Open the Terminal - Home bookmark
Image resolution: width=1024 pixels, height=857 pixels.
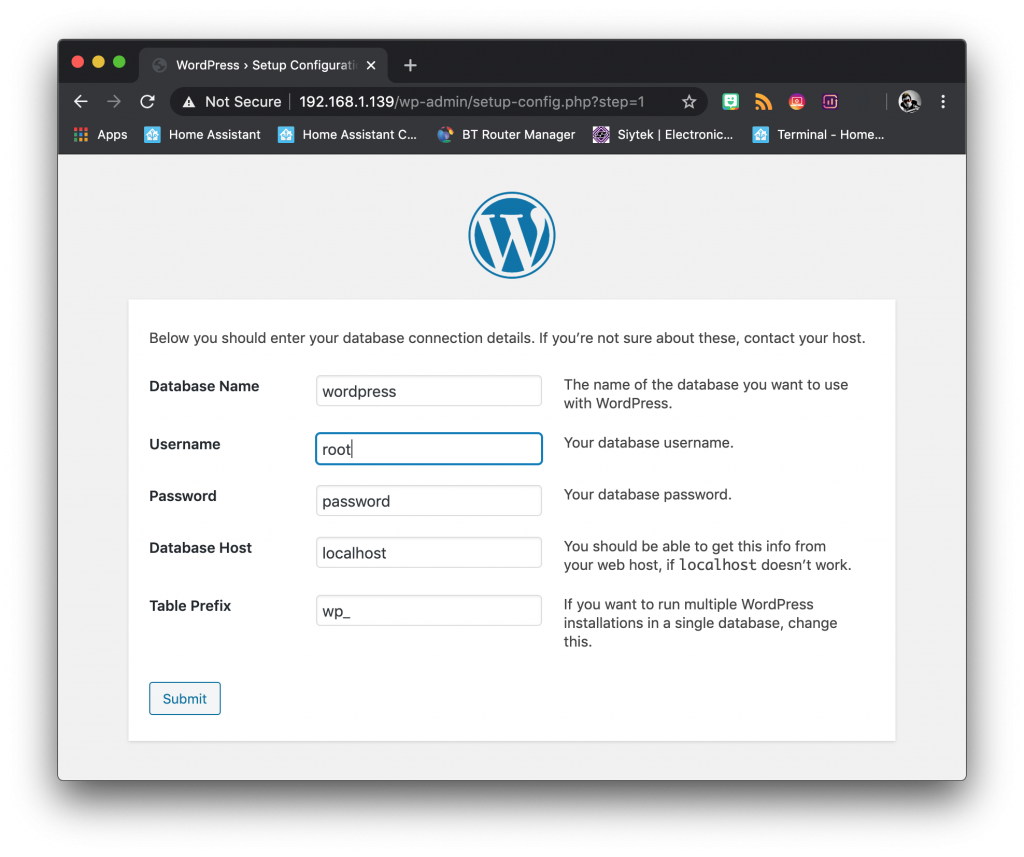pos(818,135)
